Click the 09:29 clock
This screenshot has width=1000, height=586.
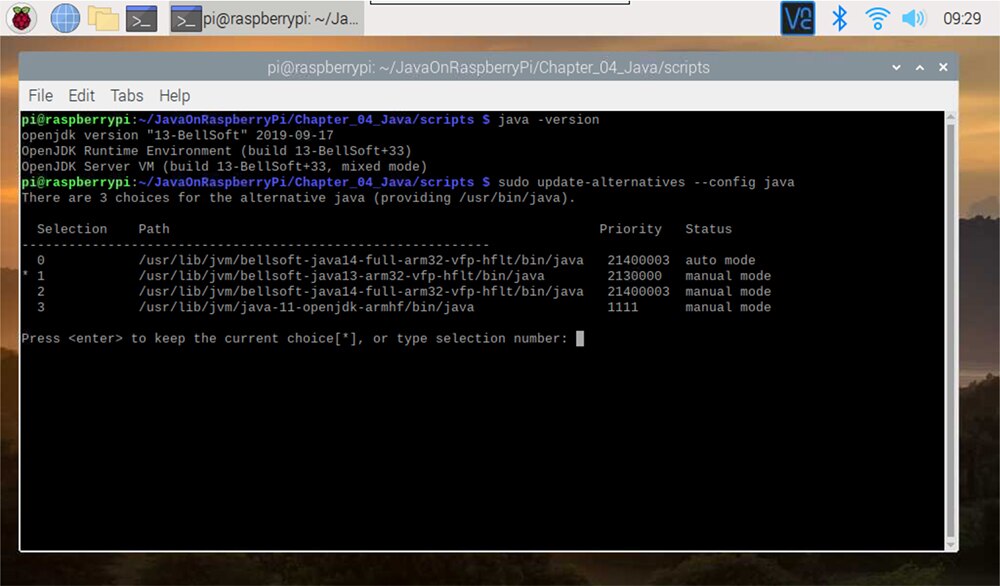point(962,18)
